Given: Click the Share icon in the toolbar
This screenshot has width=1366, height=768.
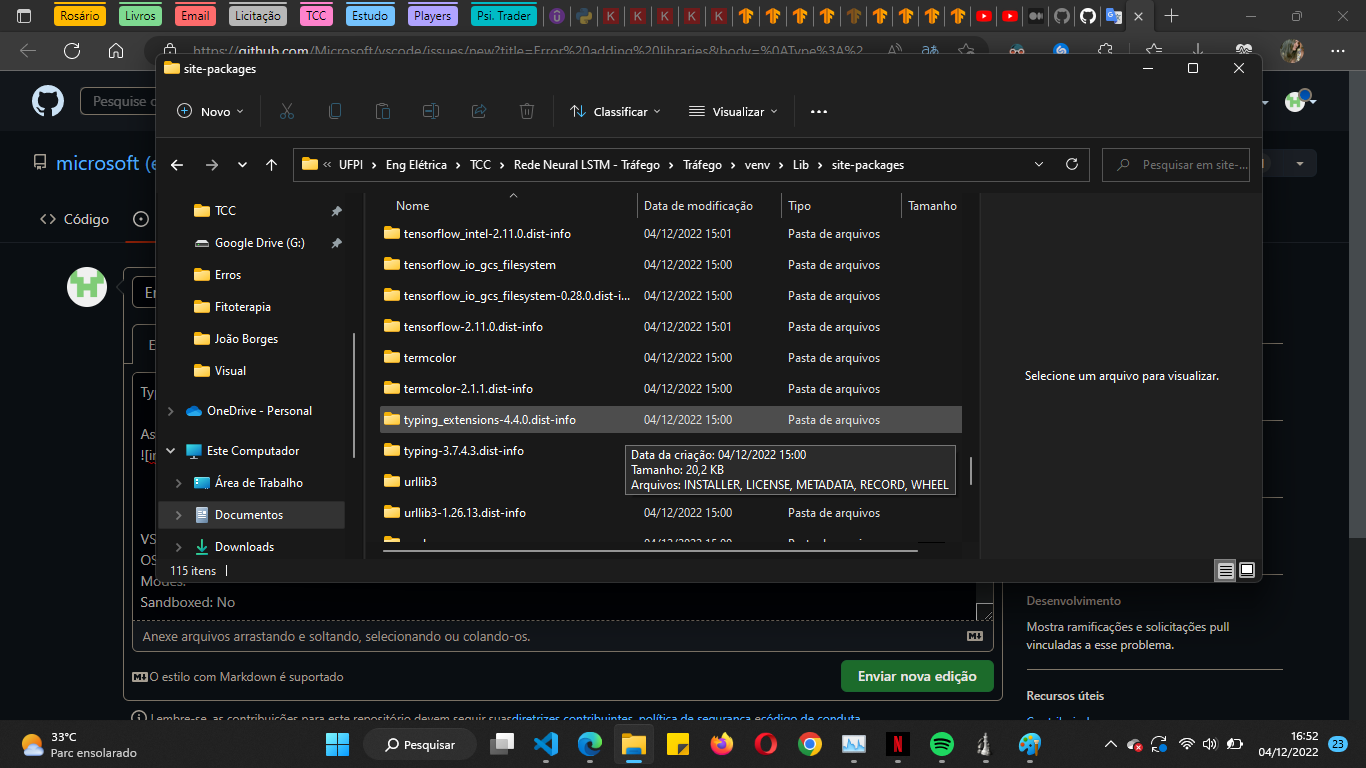Looking at the screenshot, I should point(479,111).
